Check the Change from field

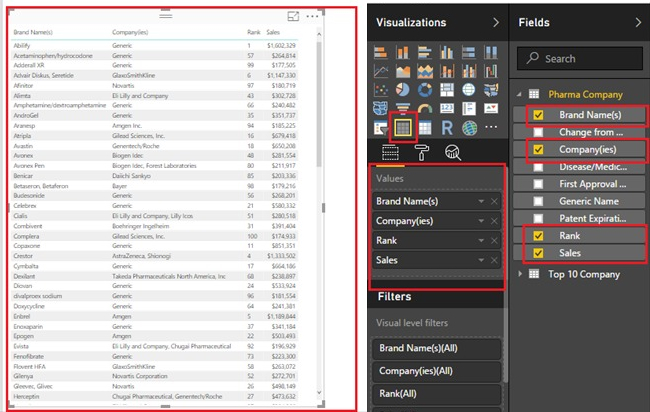(x=538, y=132)
